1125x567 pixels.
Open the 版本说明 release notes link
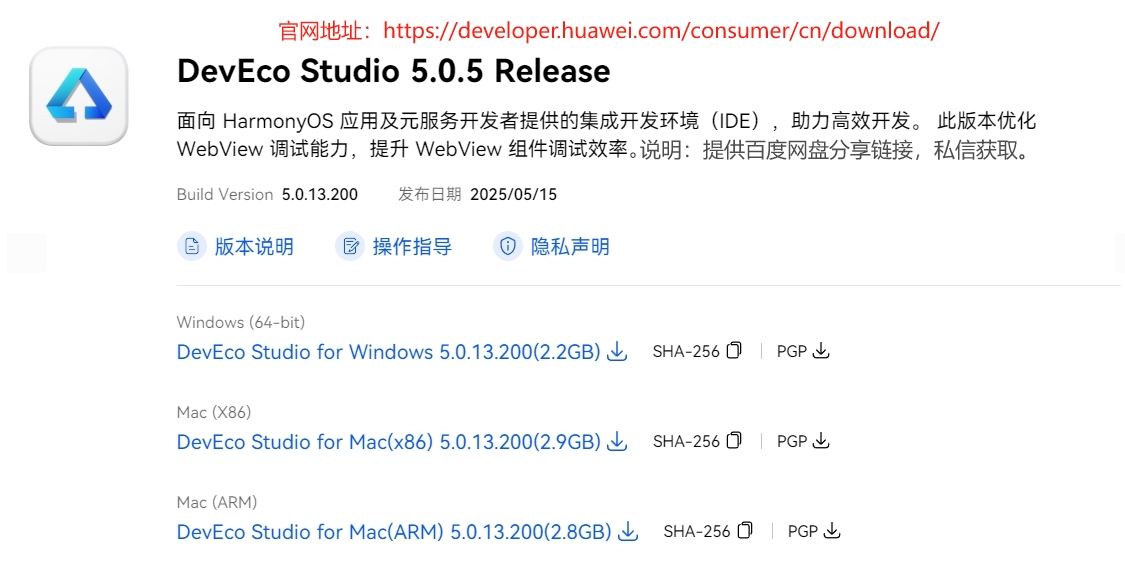point(254,247)
